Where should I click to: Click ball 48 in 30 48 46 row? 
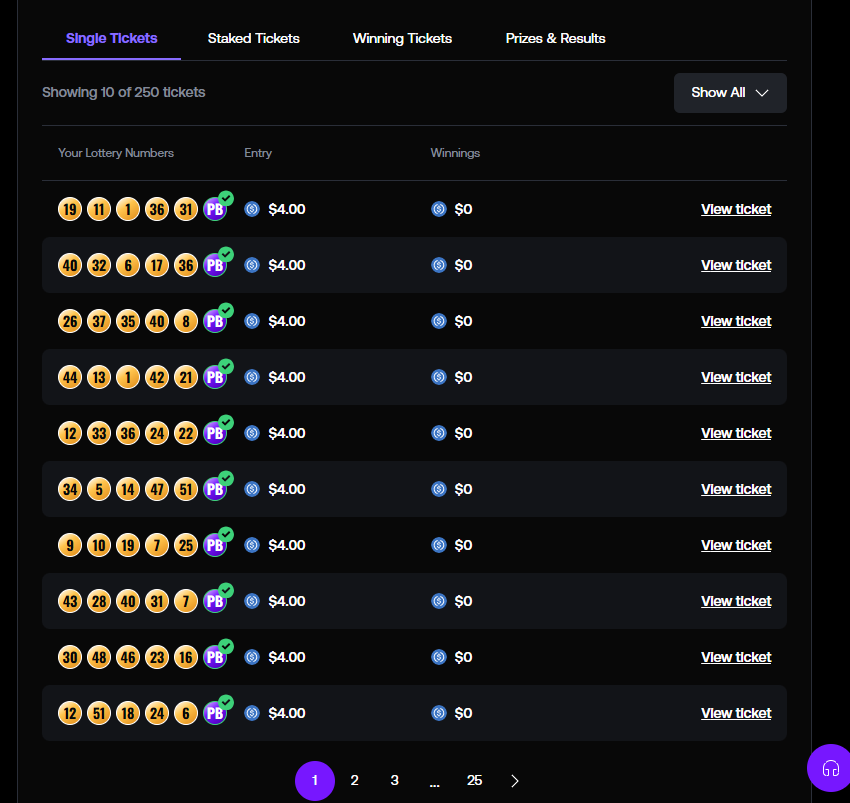(99, 657)
